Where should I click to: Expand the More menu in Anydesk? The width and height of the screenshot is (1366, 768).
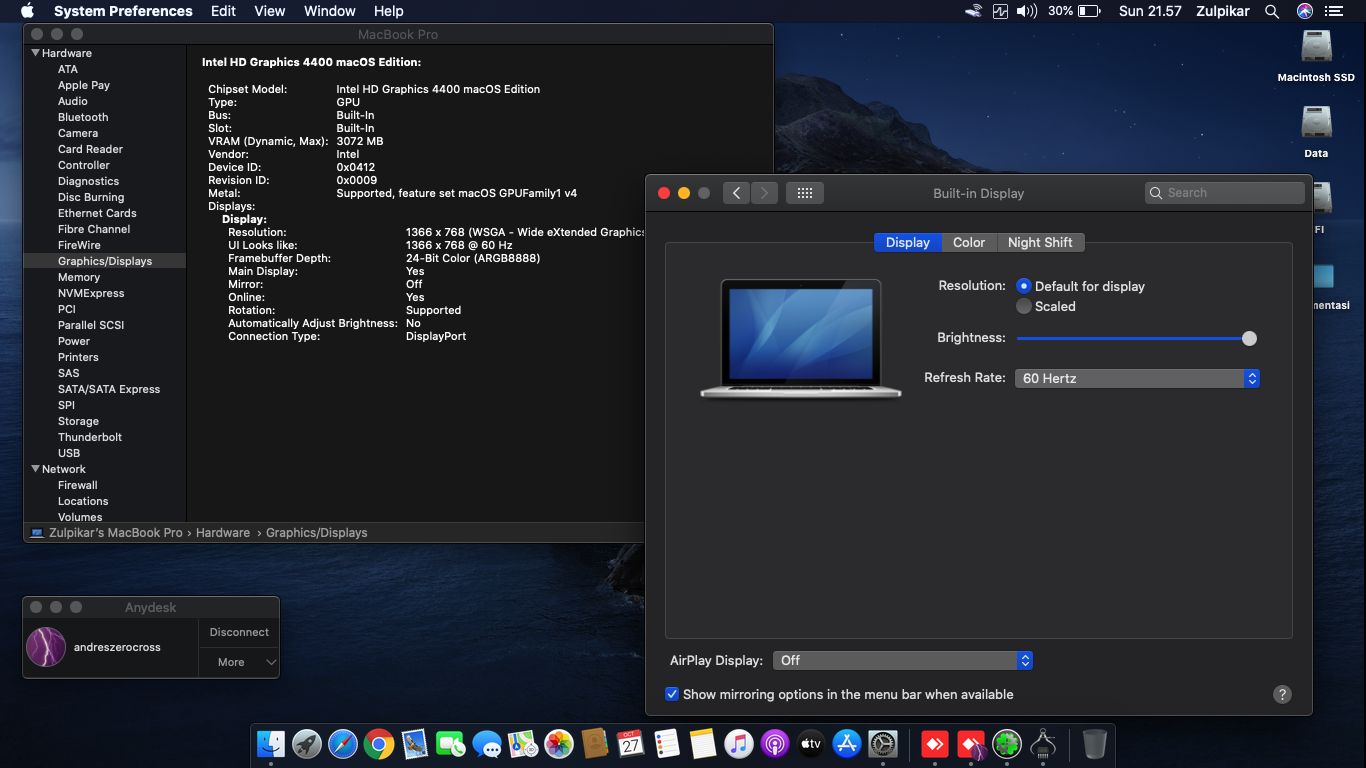[239, 662]
